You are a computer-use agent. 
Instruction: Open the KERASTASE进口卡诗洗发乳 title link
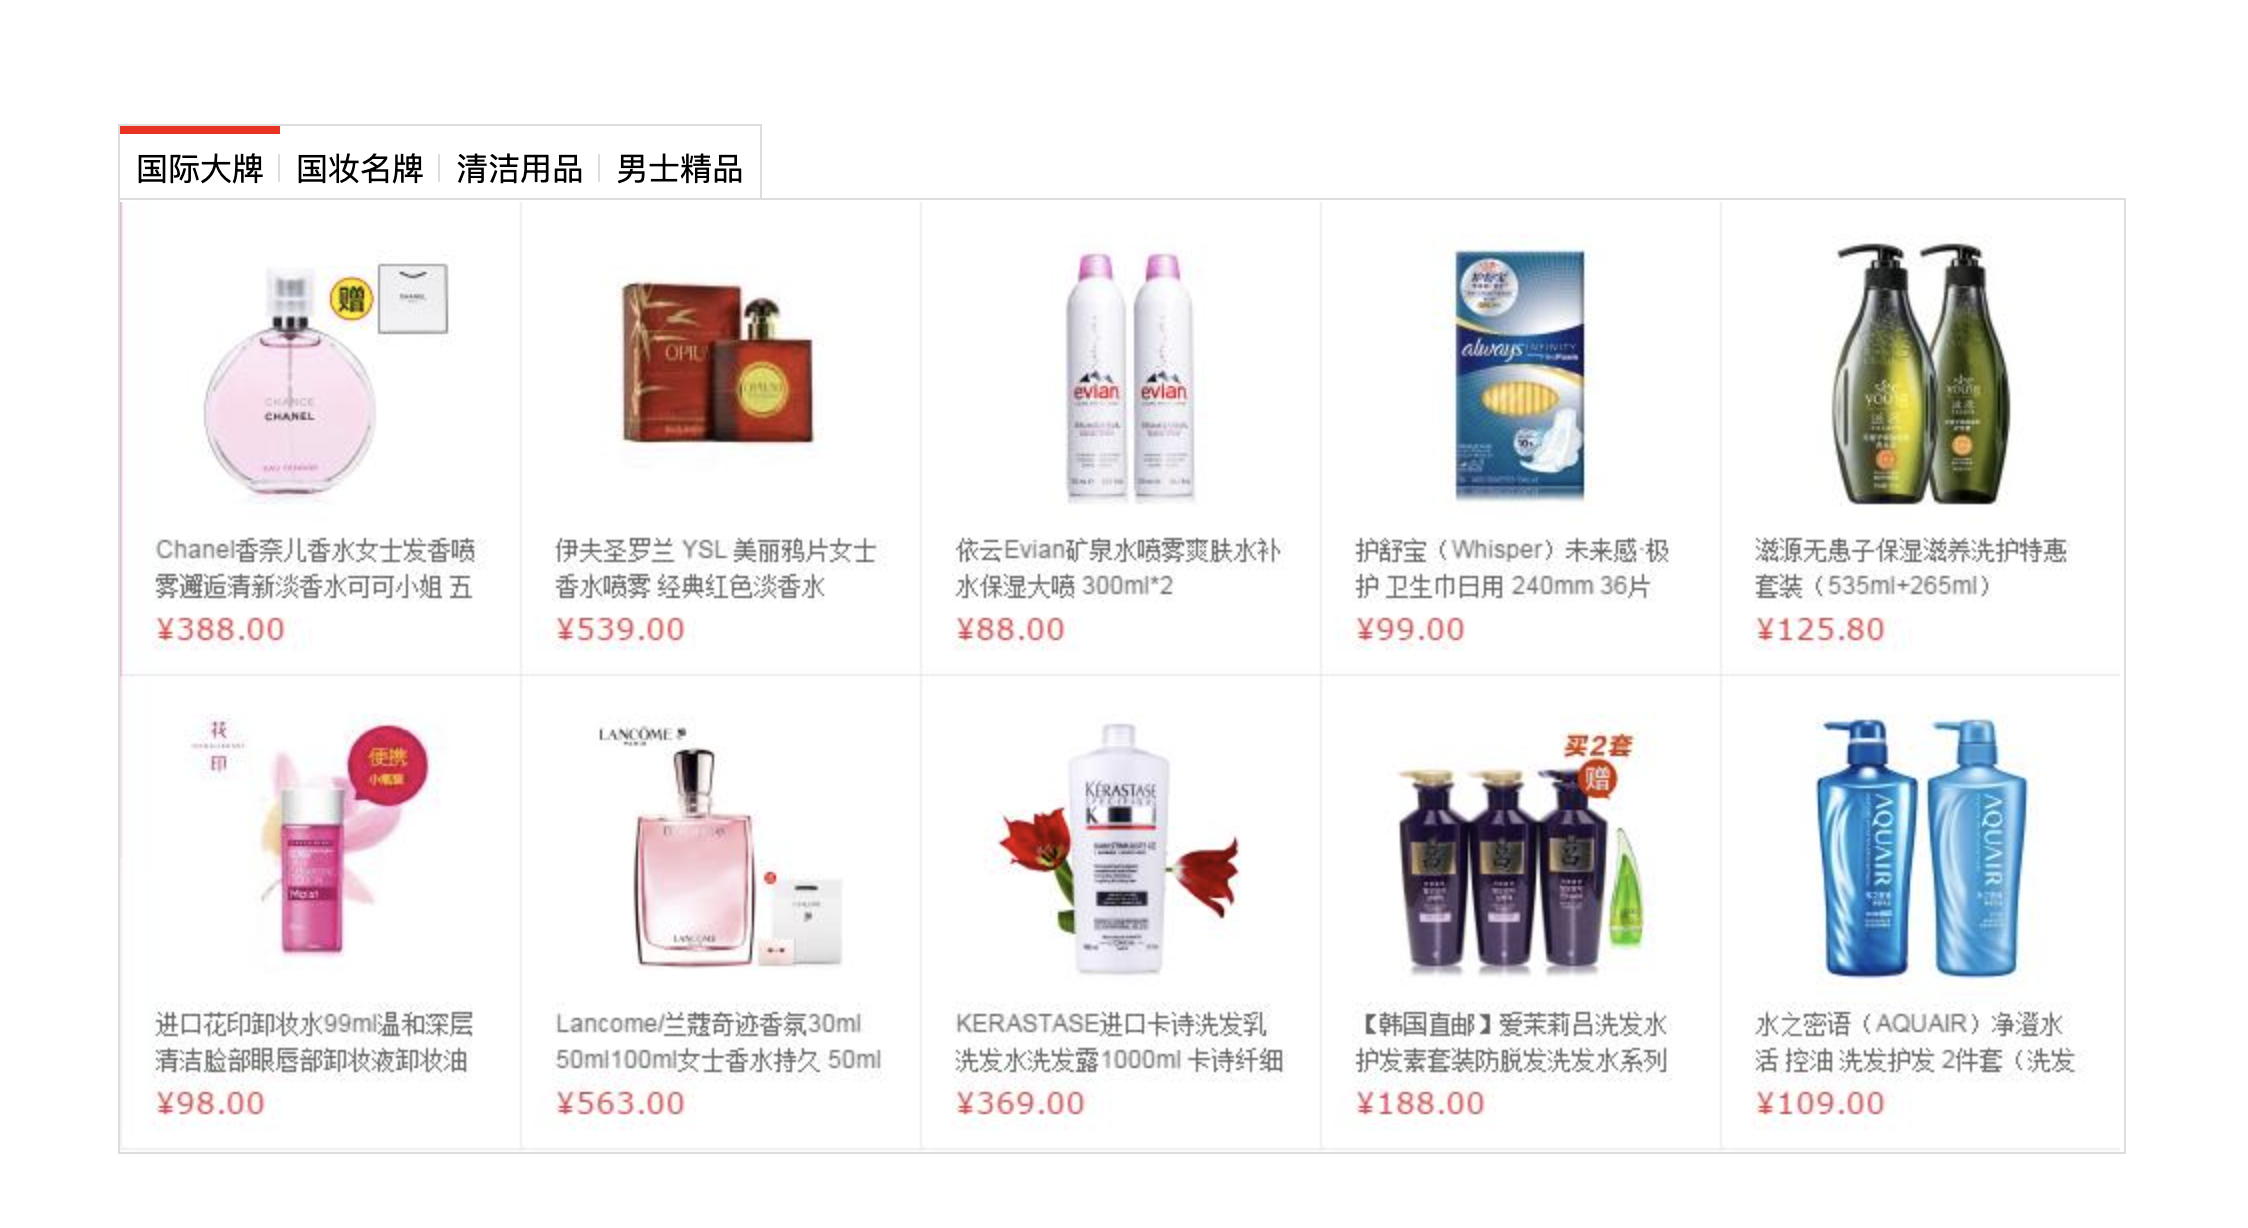[x=1119, y=1042]
